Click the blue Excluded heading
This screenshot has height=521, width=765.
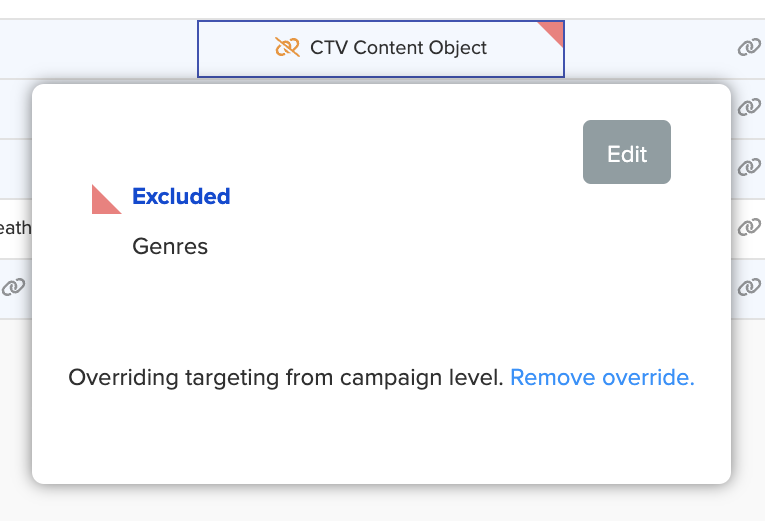(181, 197)
